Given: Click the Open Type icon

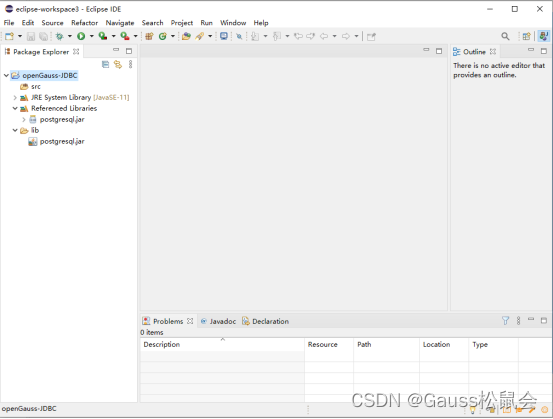Looking at the screenshot, I should (x=186, y=36).
